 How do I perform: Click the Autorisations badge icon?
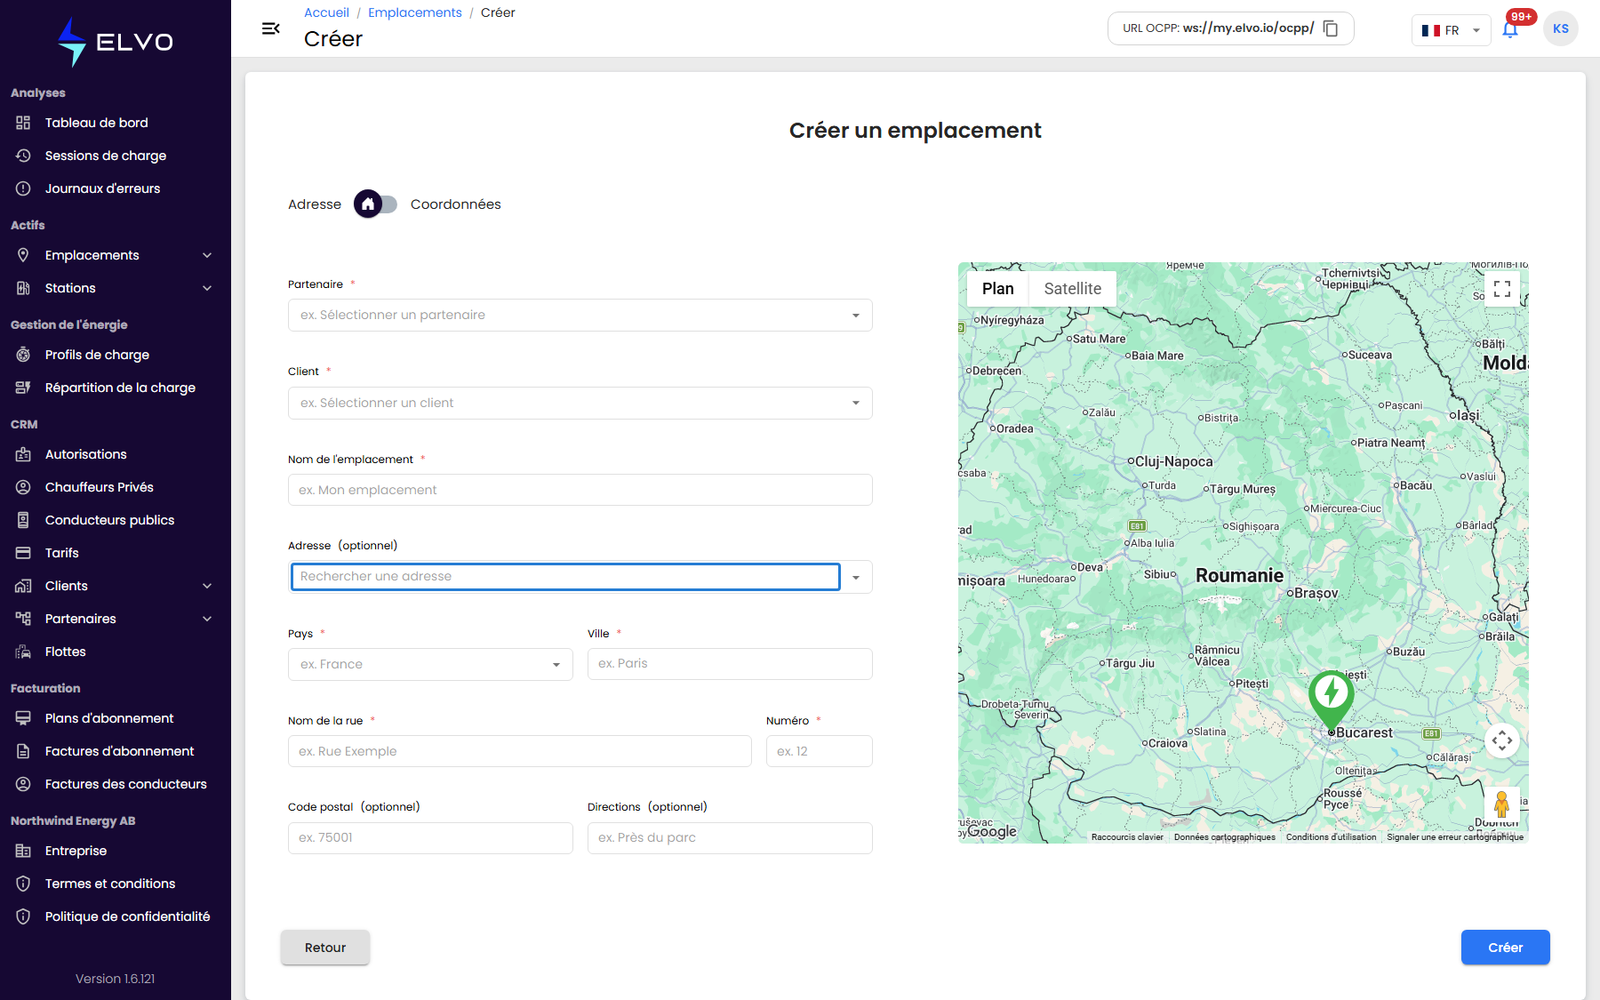click(23, 454)
